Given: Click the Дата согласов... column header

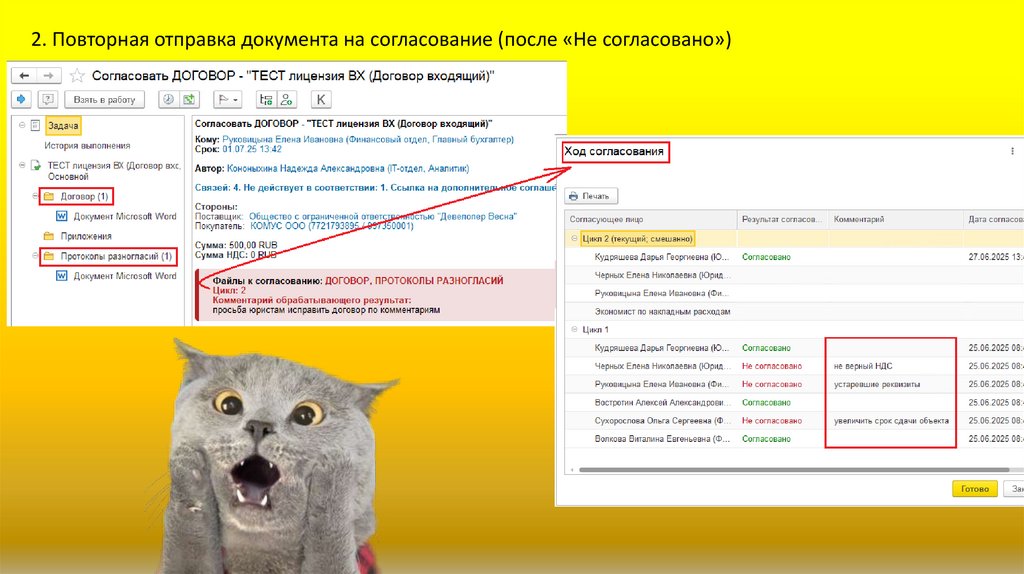Looking at the screenshot, I should (x=993, y=219).
